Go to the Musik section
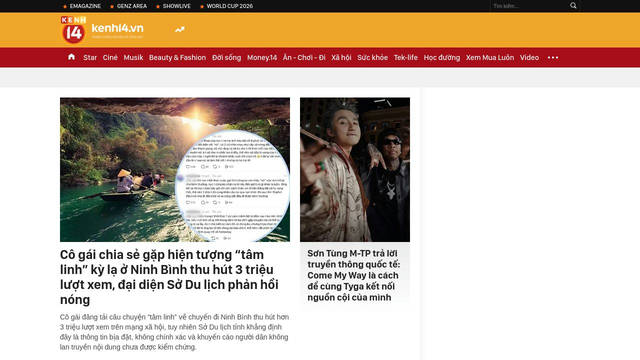 [133, 58]
